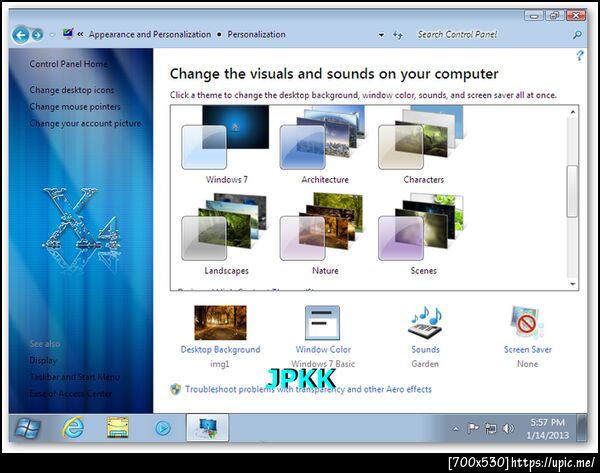Click the Personalization taskbar button

207,427
